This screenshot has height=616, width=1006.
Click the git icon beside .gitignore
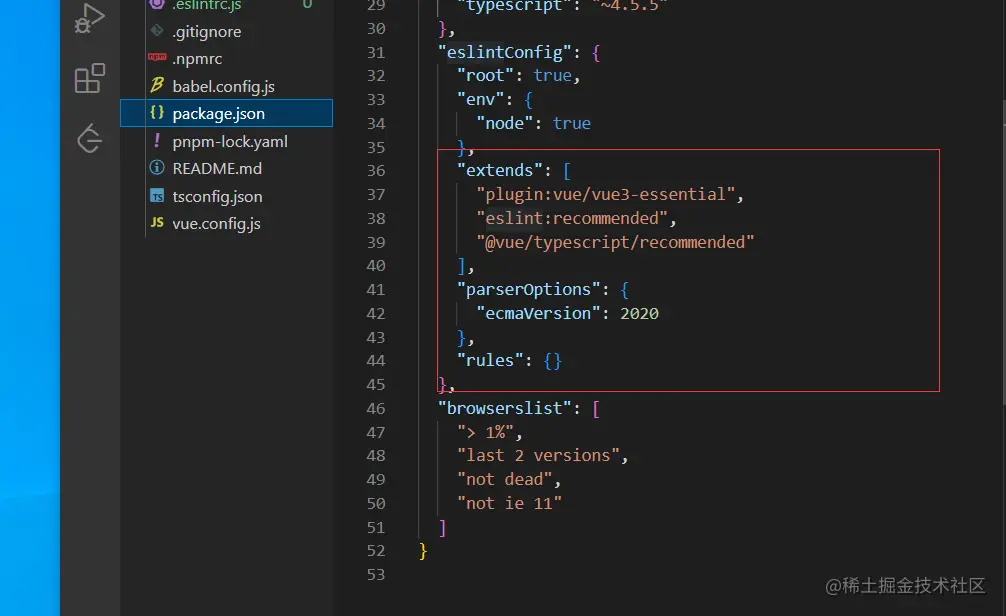click(x=157, y=30)
